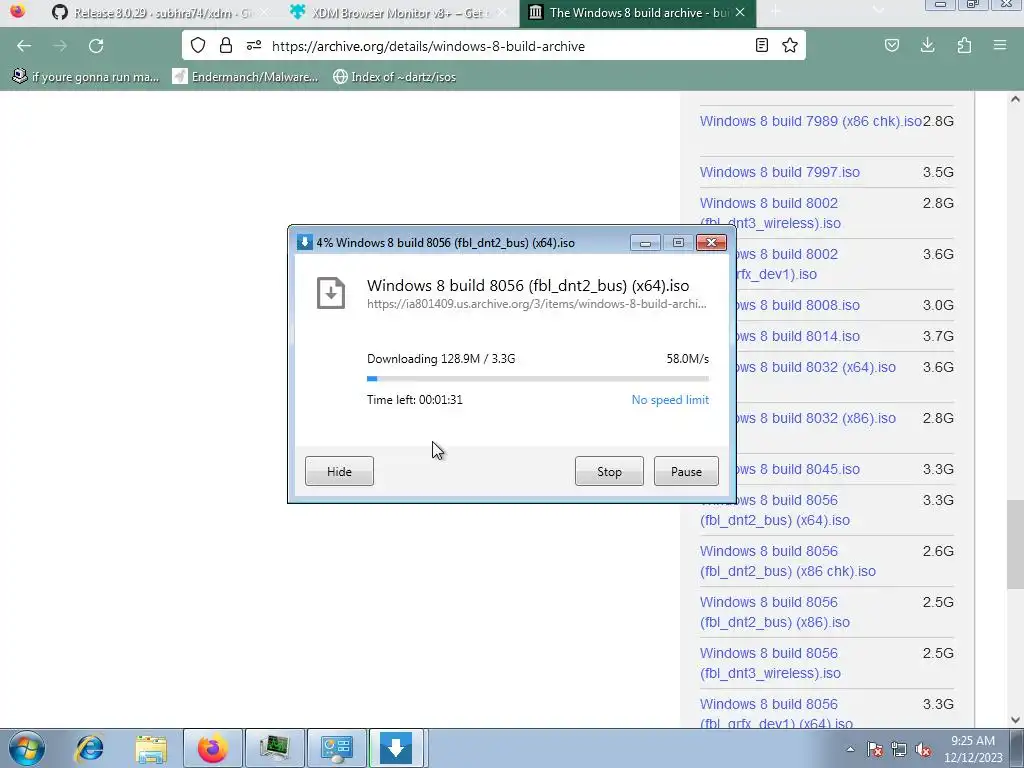Open the 'if youre gonna run ma...' bookmark

tap(86, 76)
